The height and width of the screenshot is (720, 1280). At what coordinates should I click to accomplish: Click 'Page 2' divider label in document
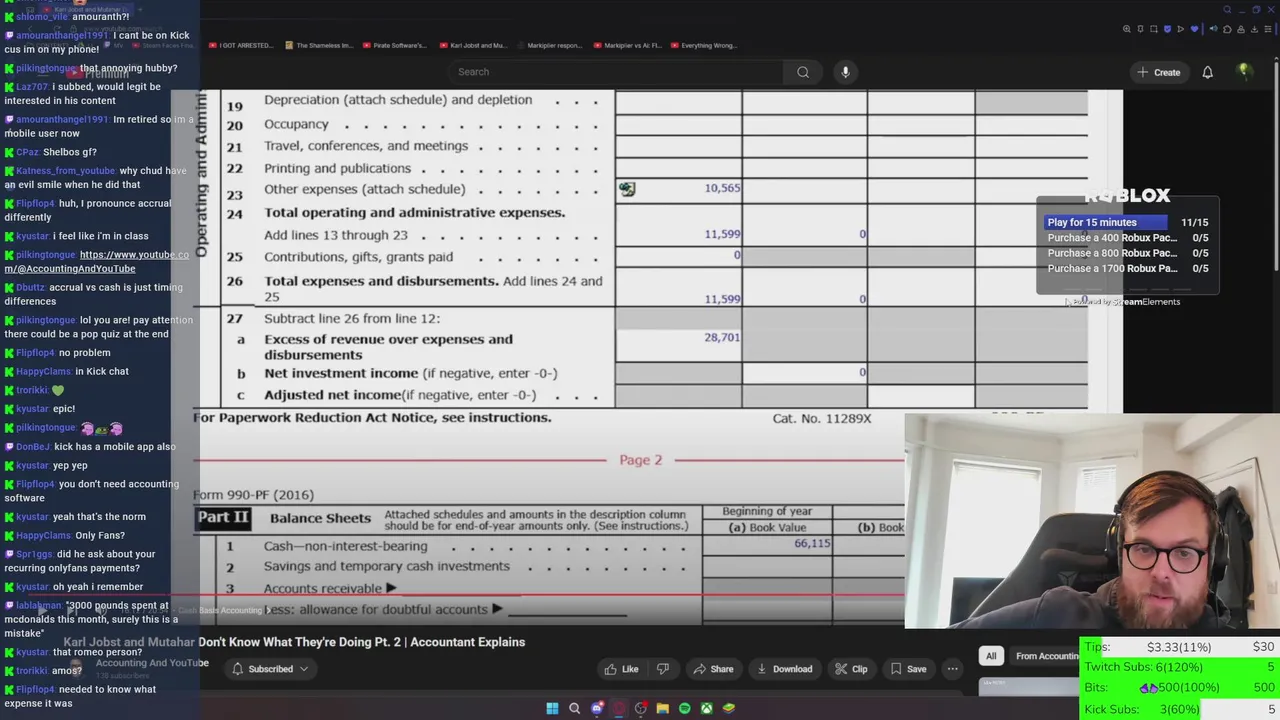coord(640,460)
